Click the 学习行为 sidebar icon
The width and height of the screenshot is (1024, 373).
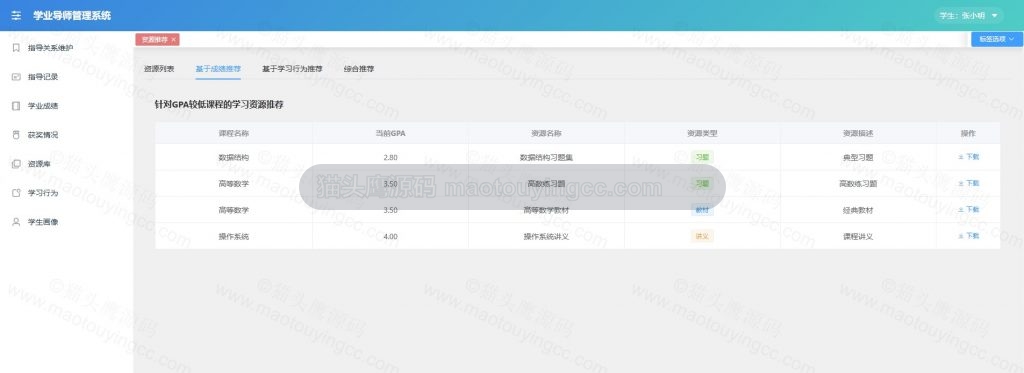16,193
